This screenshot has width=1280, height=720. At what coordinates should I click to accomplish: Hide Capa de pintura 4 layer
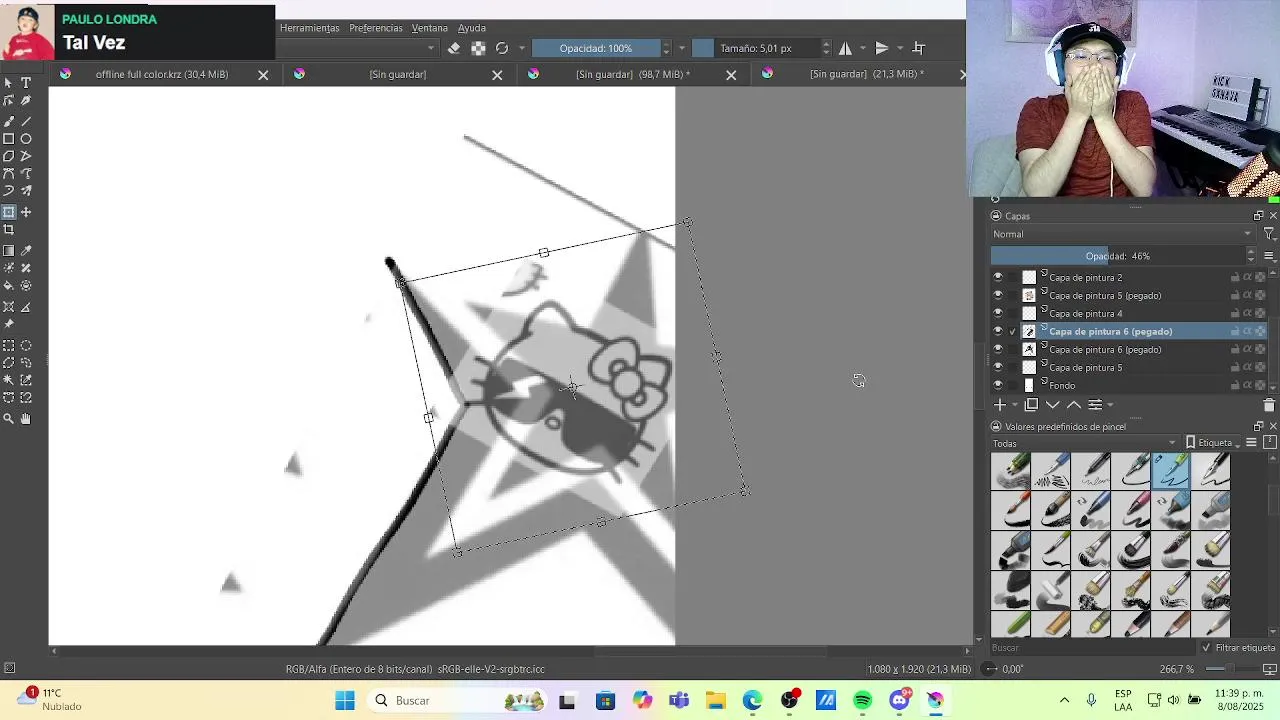click(x=997, y=314)
